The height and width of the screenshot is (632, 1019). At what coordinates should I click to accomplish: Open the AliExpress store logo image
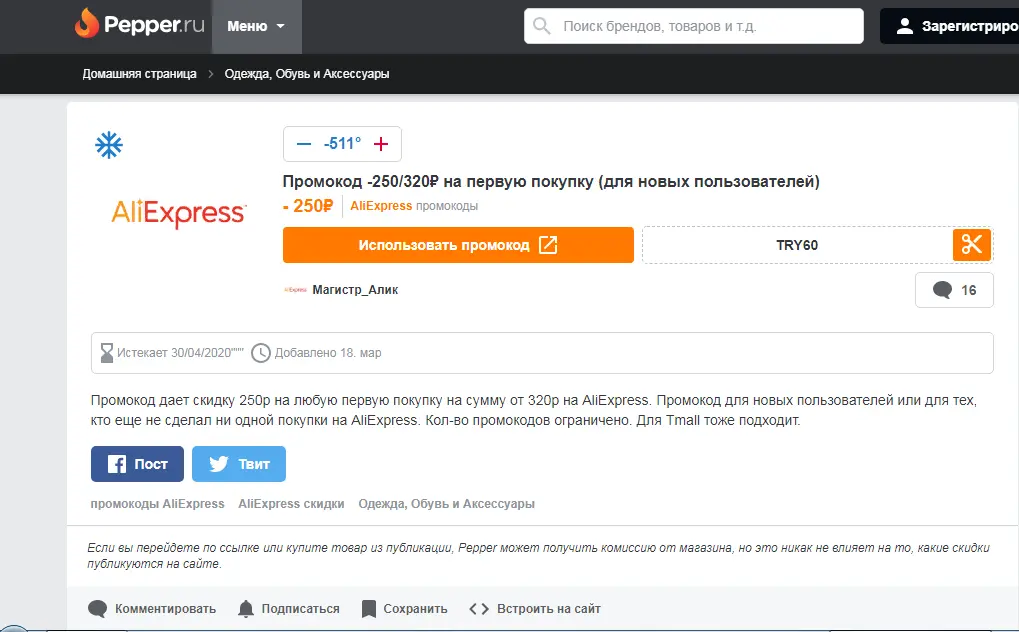click(x=179, y=213)
